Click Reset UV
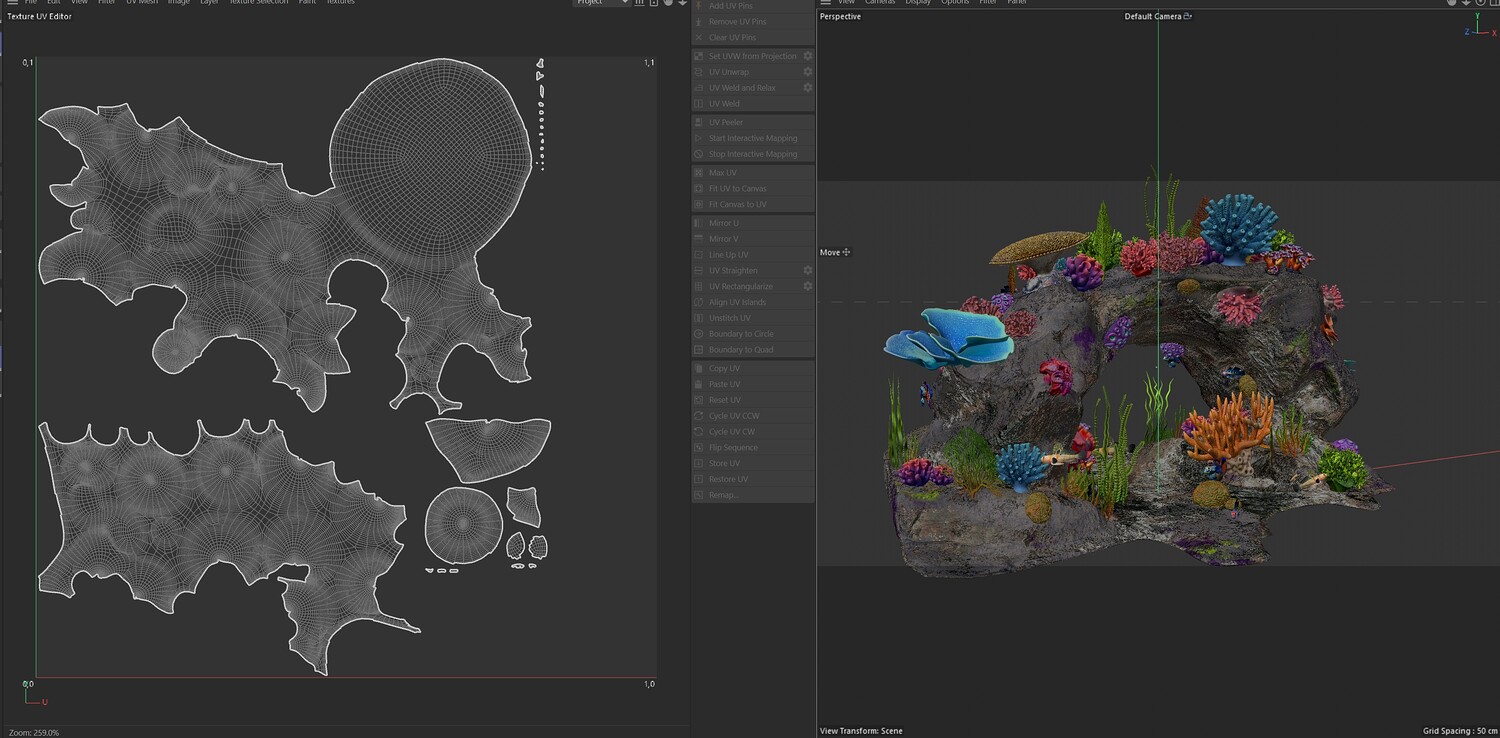Image resolution: width=1500 pixels, height=738 pixels. point(753,400)
